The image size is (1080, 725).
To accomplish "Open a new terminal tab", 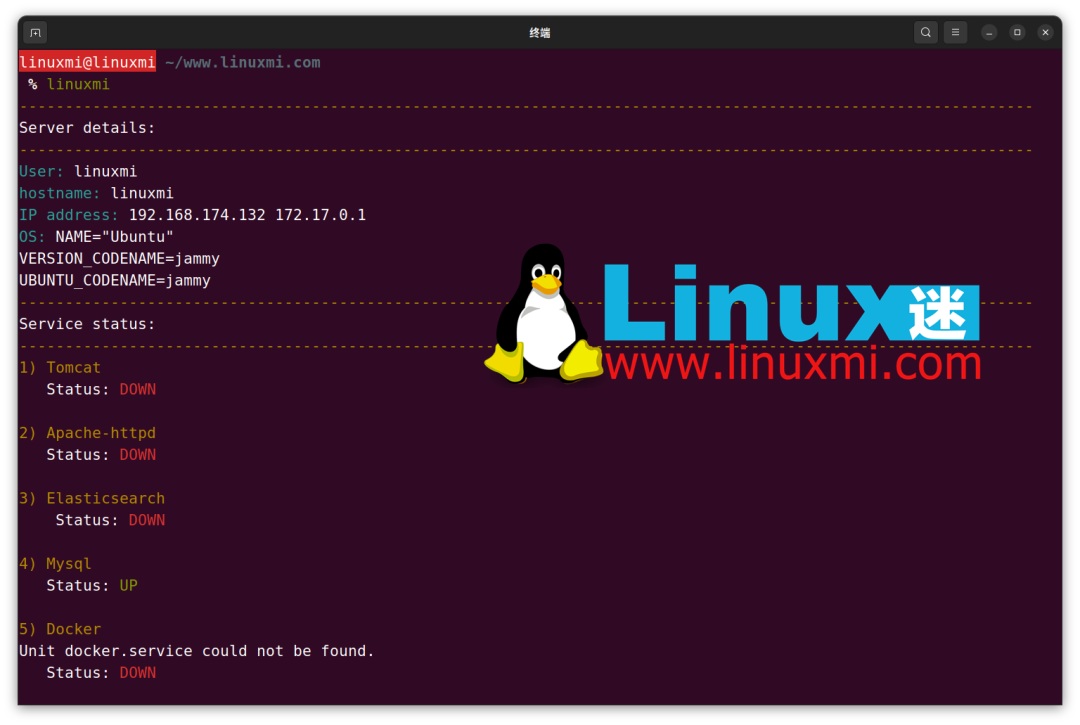I will [35, 32].
